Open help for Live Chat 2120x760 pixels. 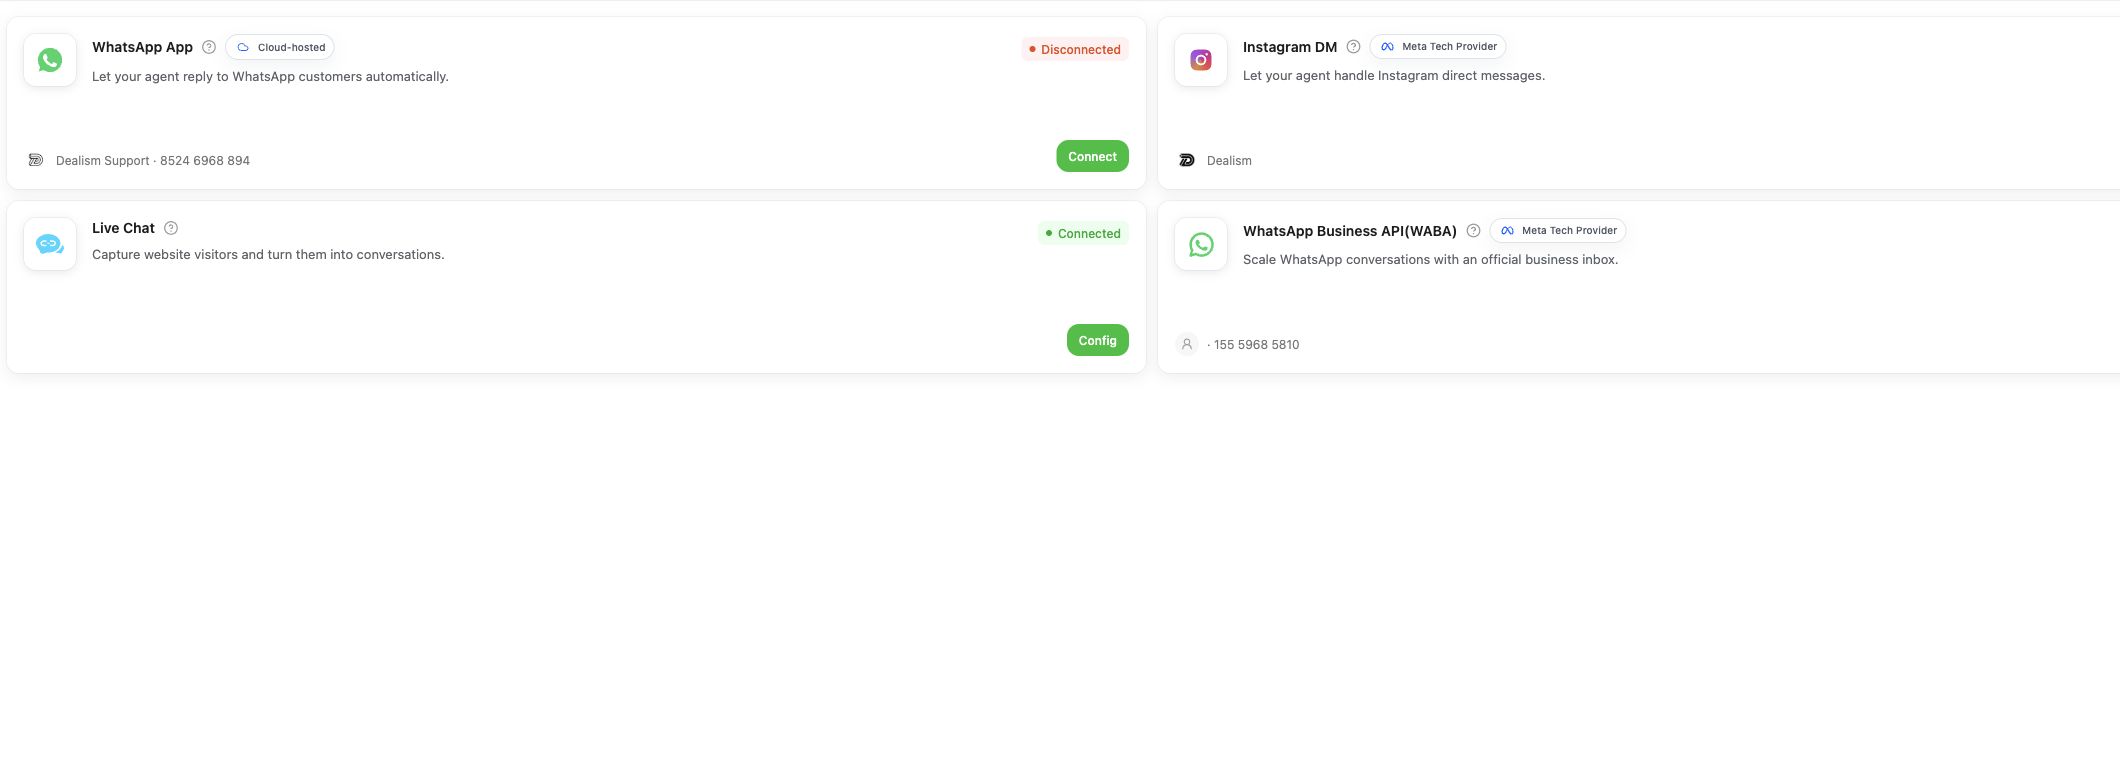(x=171, y=228)
